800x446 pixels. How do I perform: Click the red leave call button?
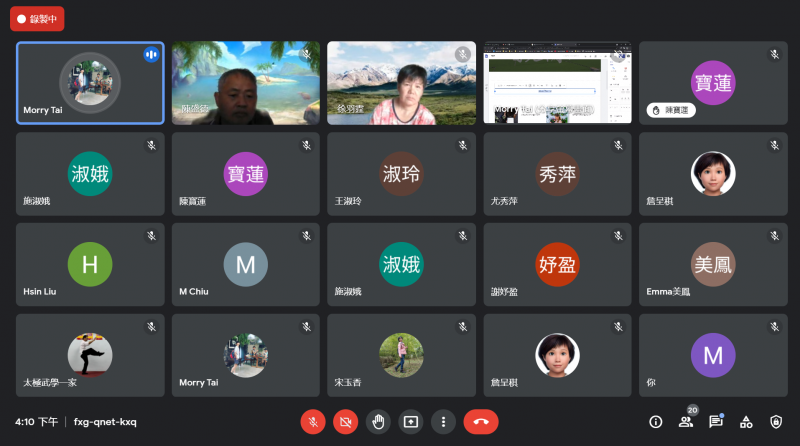(481, 422)
